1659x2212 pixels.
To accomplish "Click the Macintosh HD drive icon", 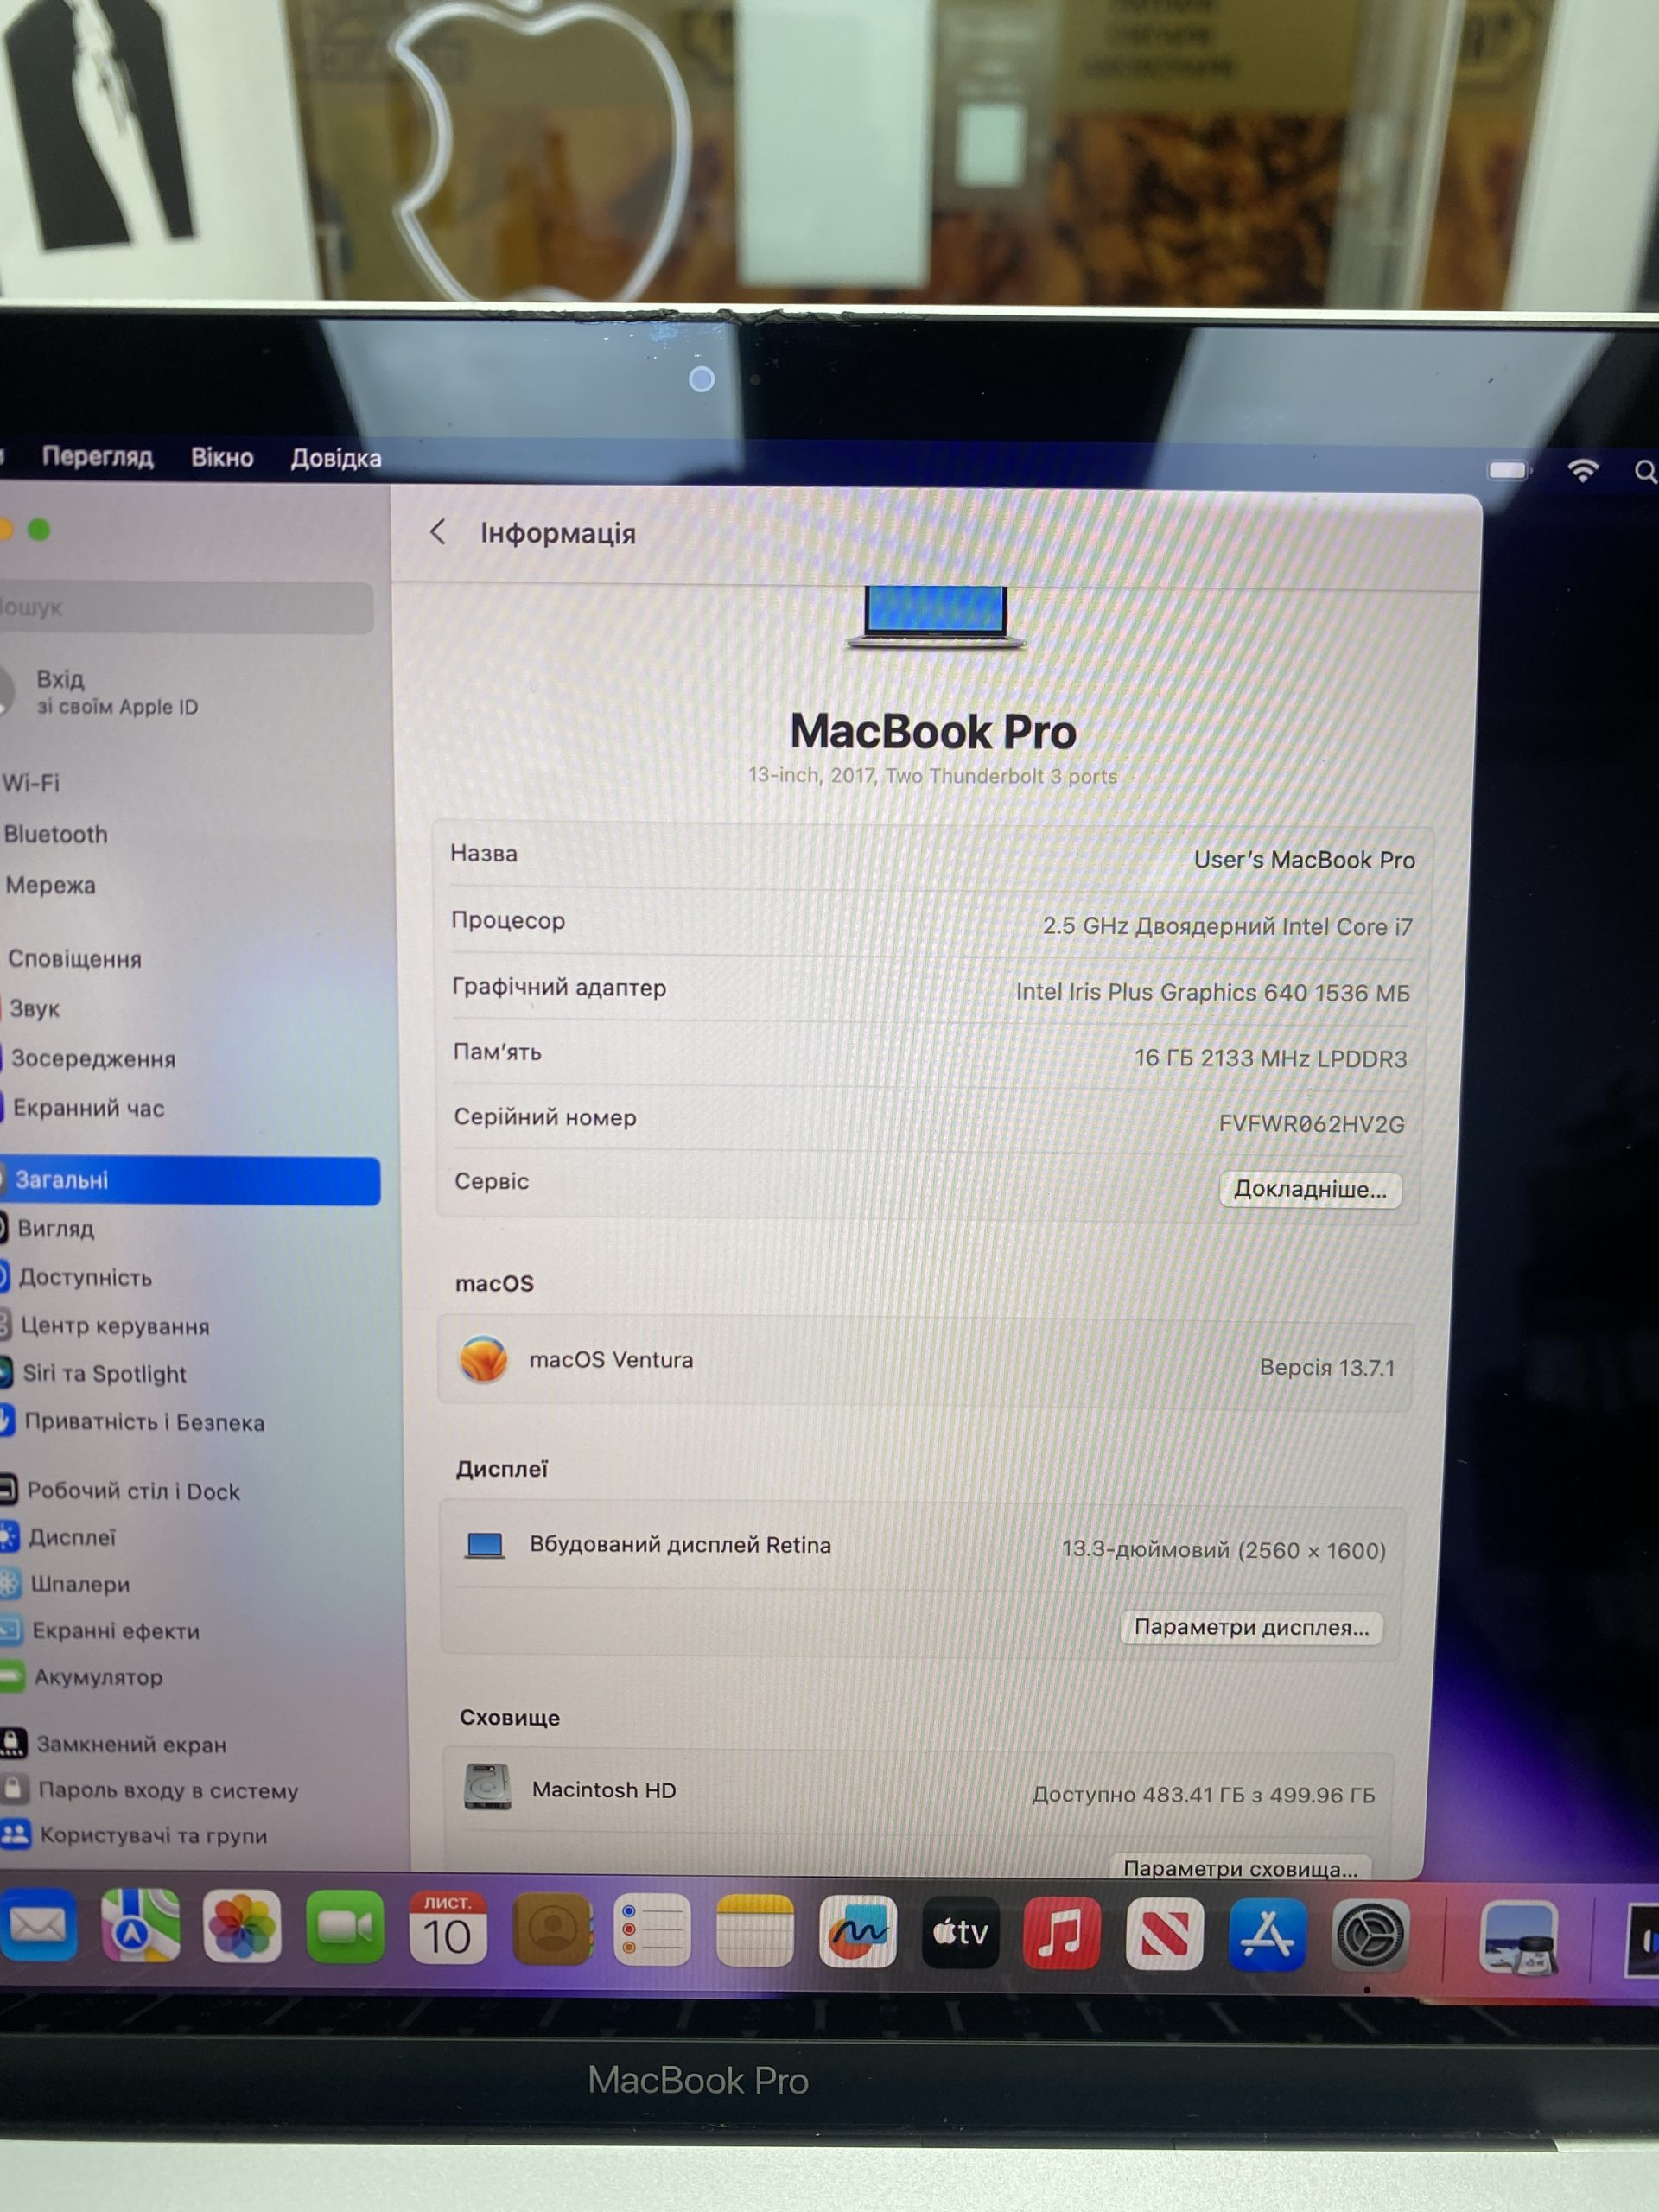I will point(487,1787).
